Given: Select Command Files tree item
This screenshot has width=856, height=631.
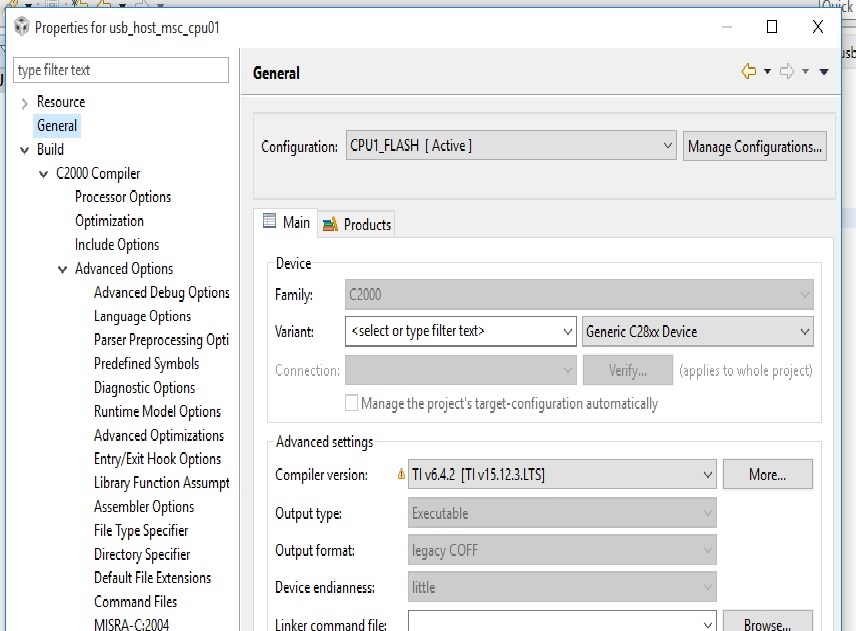Looking at the screenshot, I should [x=135, y=602].
